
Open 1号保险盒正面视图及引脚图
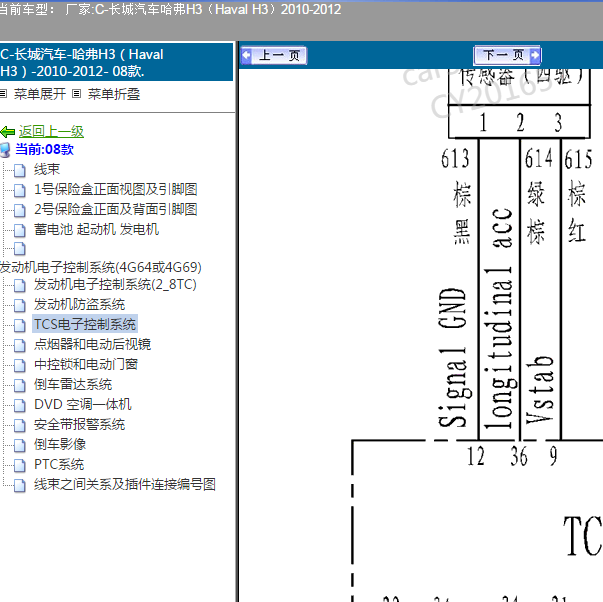[x=115, y=189]
